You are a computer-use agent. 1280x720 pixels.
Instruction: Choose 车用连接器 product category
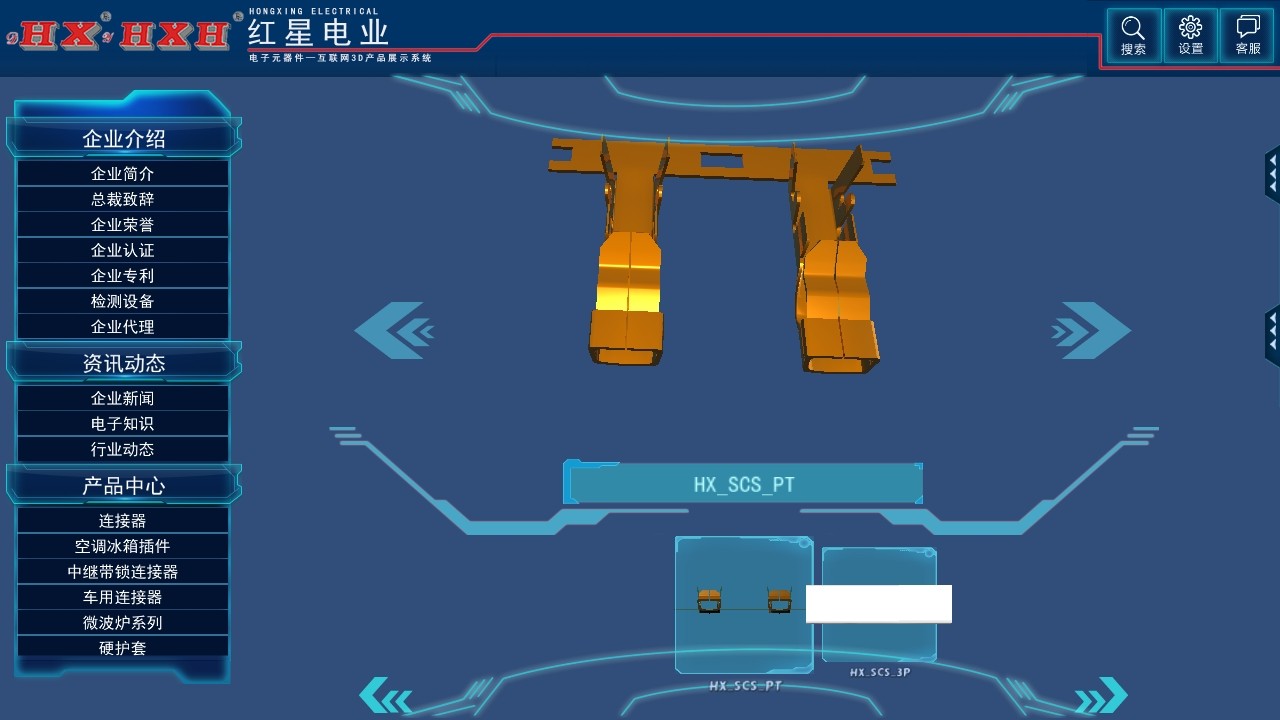(123, 597)
